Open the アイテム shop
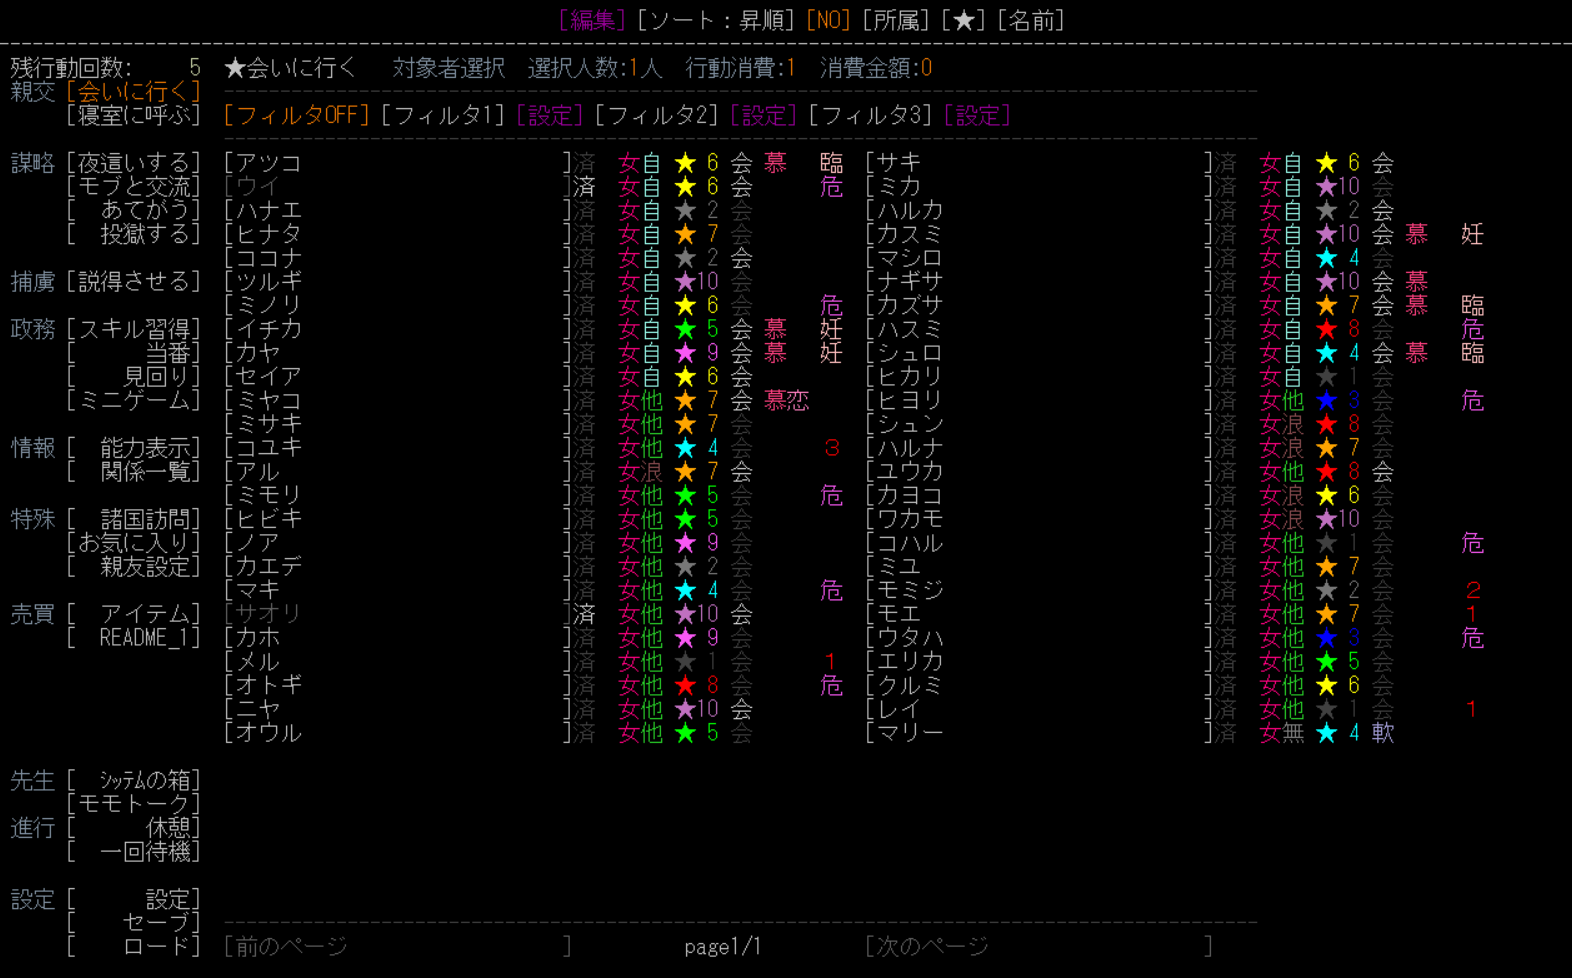Viewport: 1572px width, 978px height. coord(134,614)
